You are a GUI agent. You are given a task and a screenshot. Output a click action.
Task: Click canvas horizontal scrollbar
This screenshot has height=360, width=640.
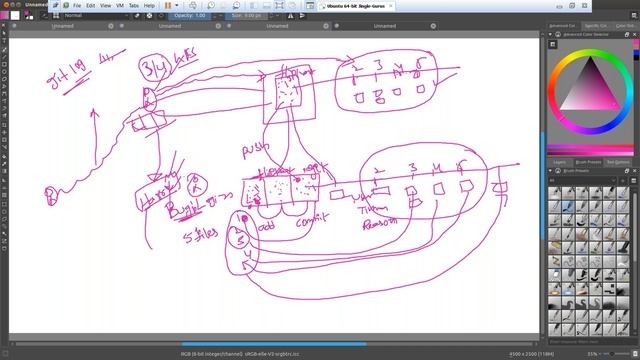[274, 344]
